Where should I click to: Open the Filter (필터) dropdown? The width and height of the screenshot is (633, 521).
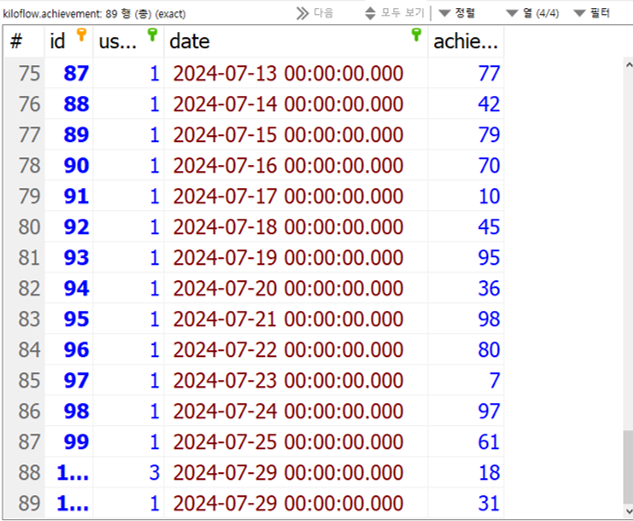(591, 13)
